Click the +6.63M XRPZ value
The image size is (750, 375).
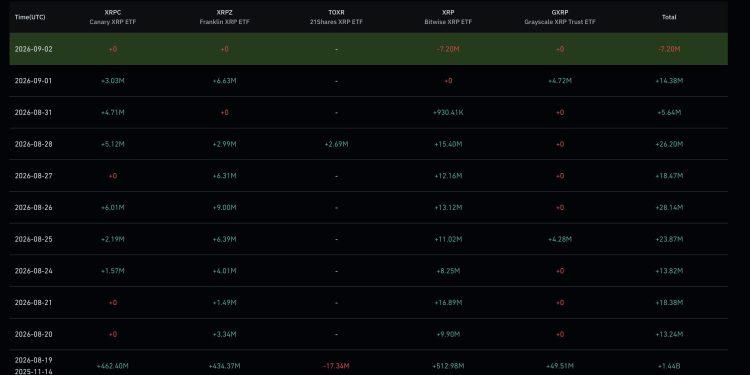point(224,81)
